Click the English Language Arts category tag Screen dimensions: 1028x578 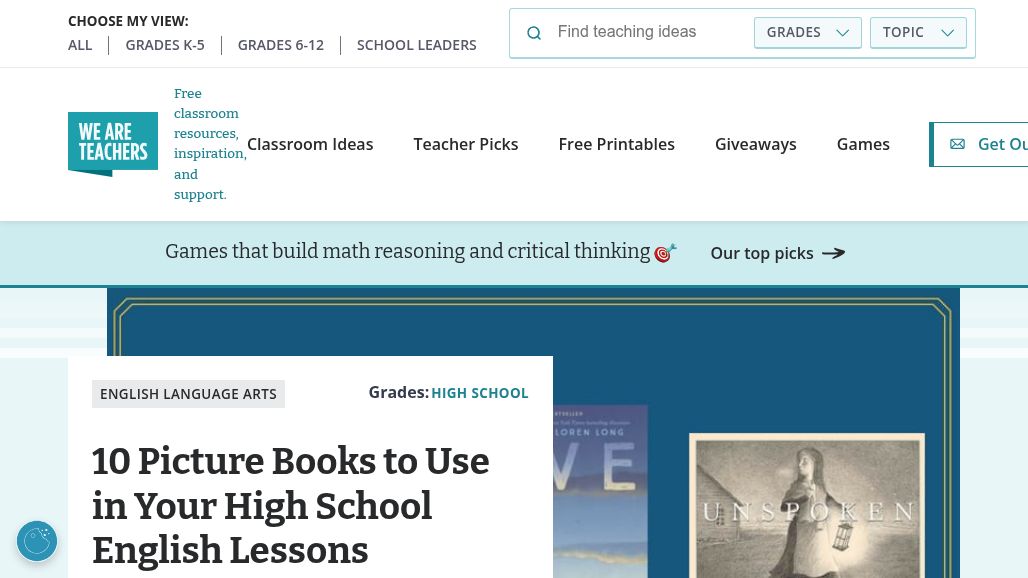188,394
